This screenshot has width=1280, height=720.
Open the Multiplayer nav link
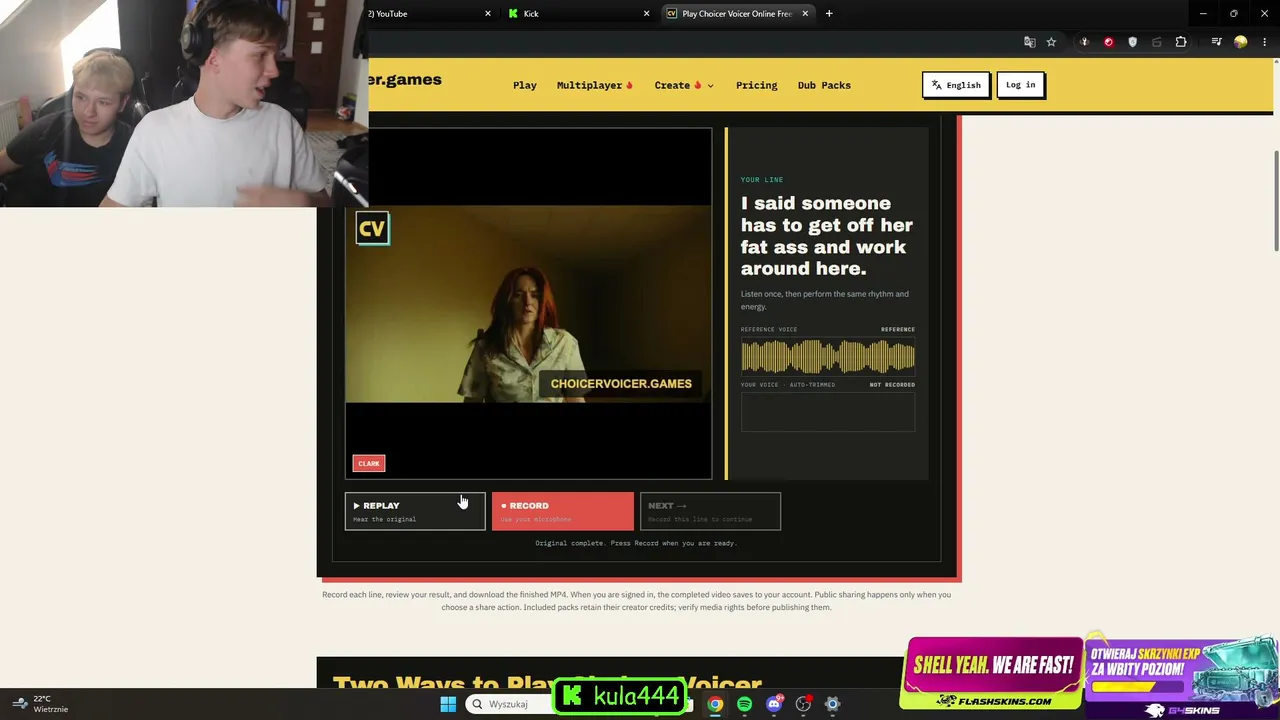pyautogui.click(x=595, y=85)
